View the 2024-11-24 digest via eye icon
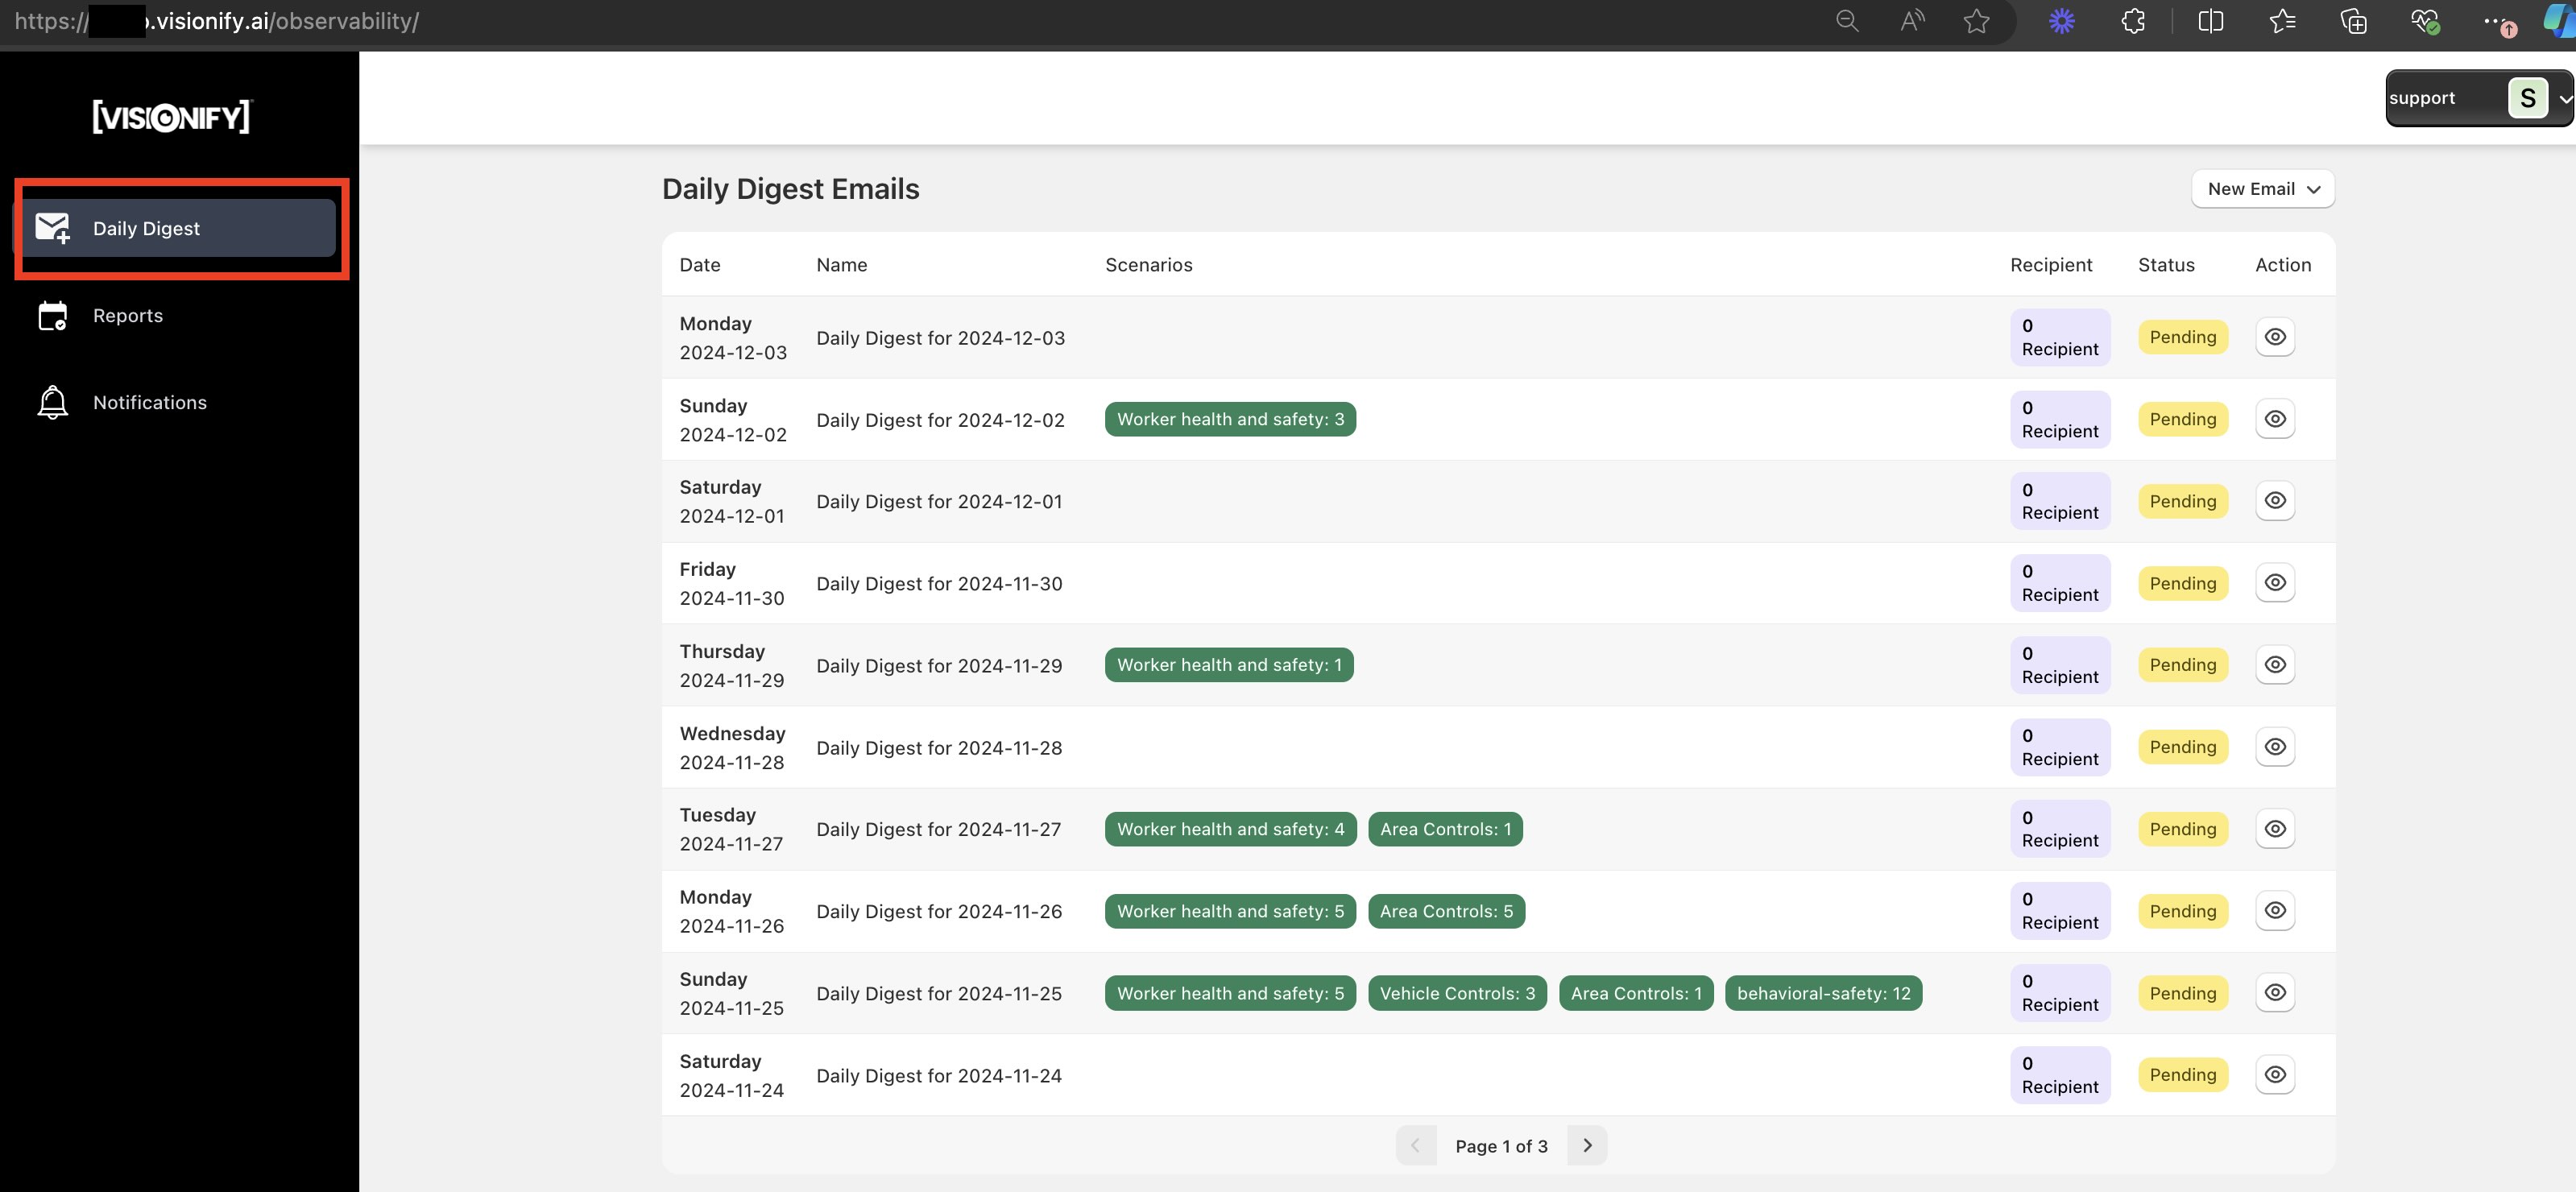 coord(2275,1075)
